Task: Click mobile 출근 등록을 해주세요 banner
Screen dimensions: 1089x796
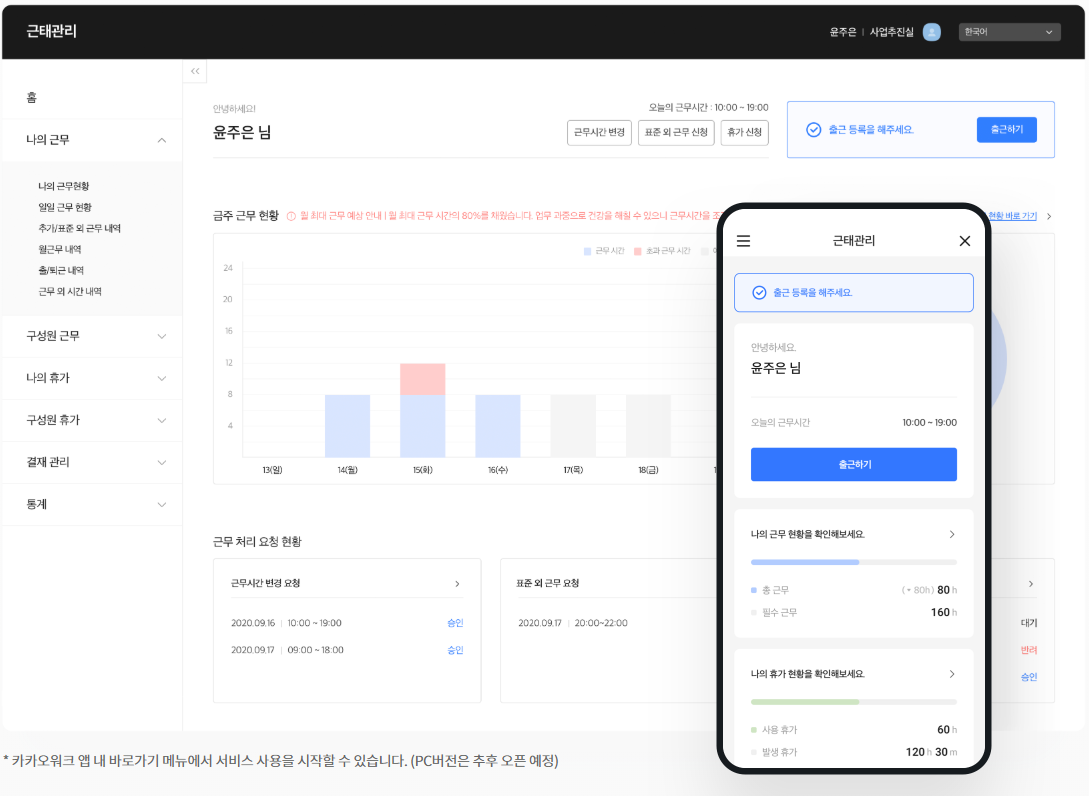Action: pos(854,292)
